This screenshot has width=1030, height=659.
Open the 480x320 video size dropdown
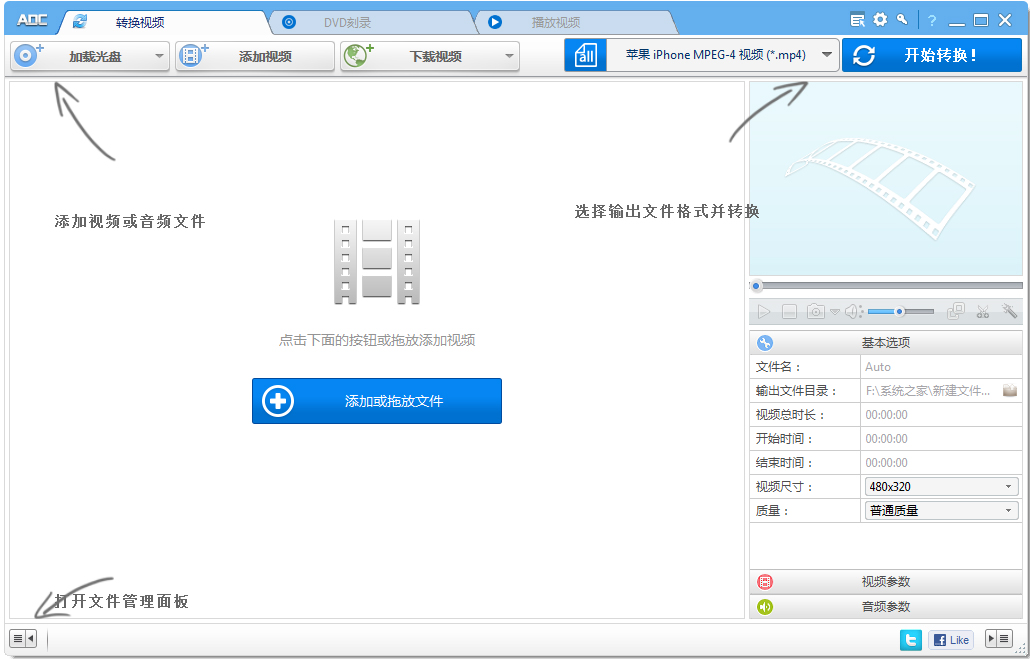click(940, 487)
